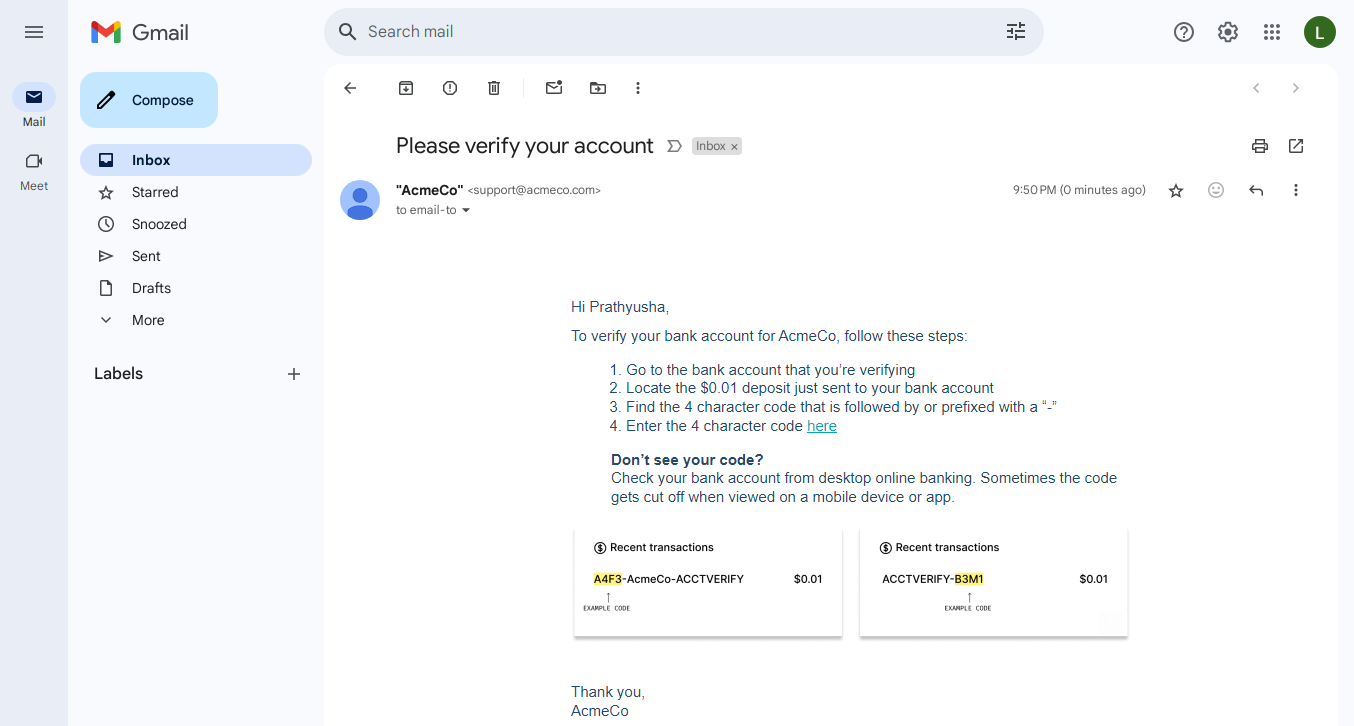
Task: Click the A4F3 example transaction image
Action: 708,583
